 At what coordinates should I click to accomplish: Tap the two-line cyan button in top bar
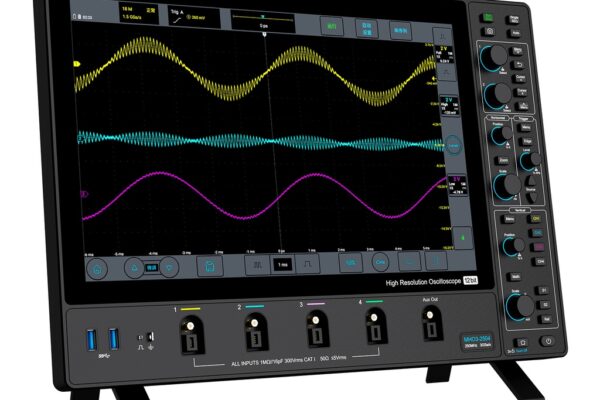[366, 28]
